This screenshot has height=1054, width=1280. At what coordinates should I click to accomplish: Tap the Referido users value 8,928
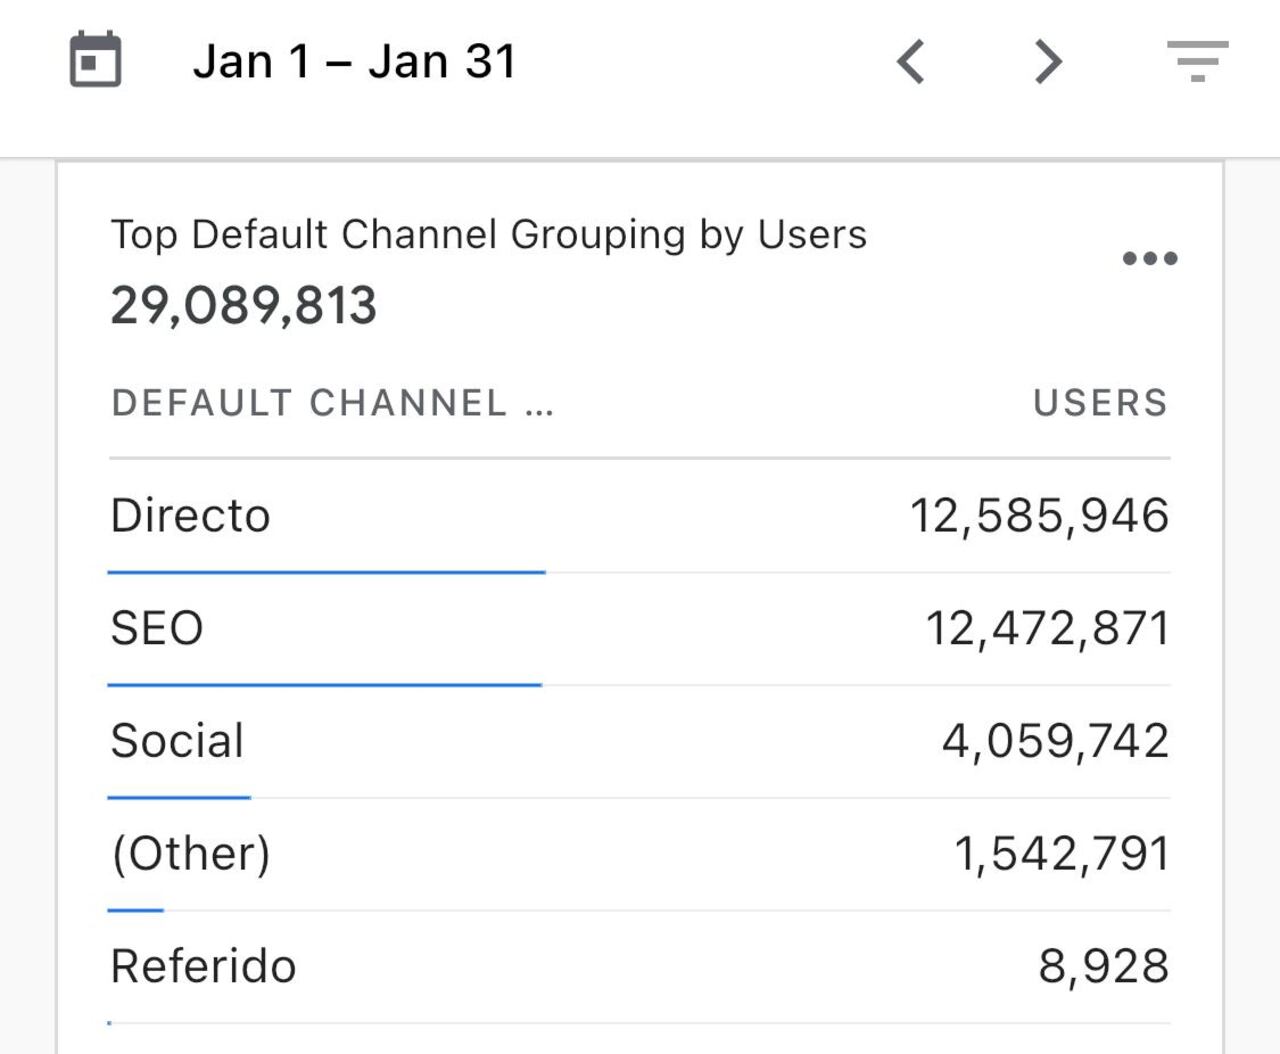pos(1103,966)
